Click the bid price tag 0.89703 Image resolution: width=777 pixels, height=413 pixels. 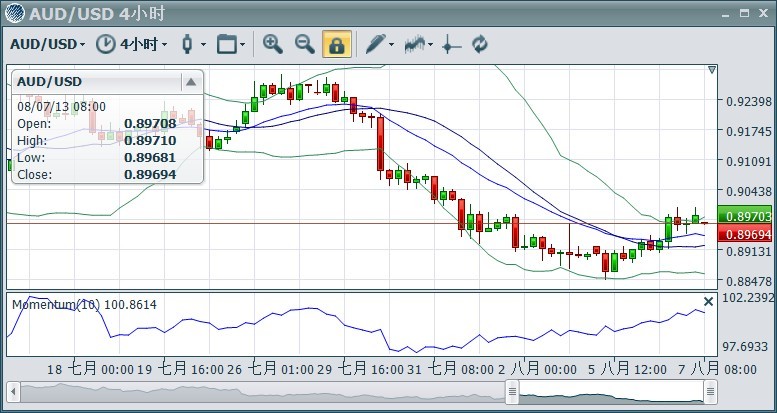click(x=747, y=216)
